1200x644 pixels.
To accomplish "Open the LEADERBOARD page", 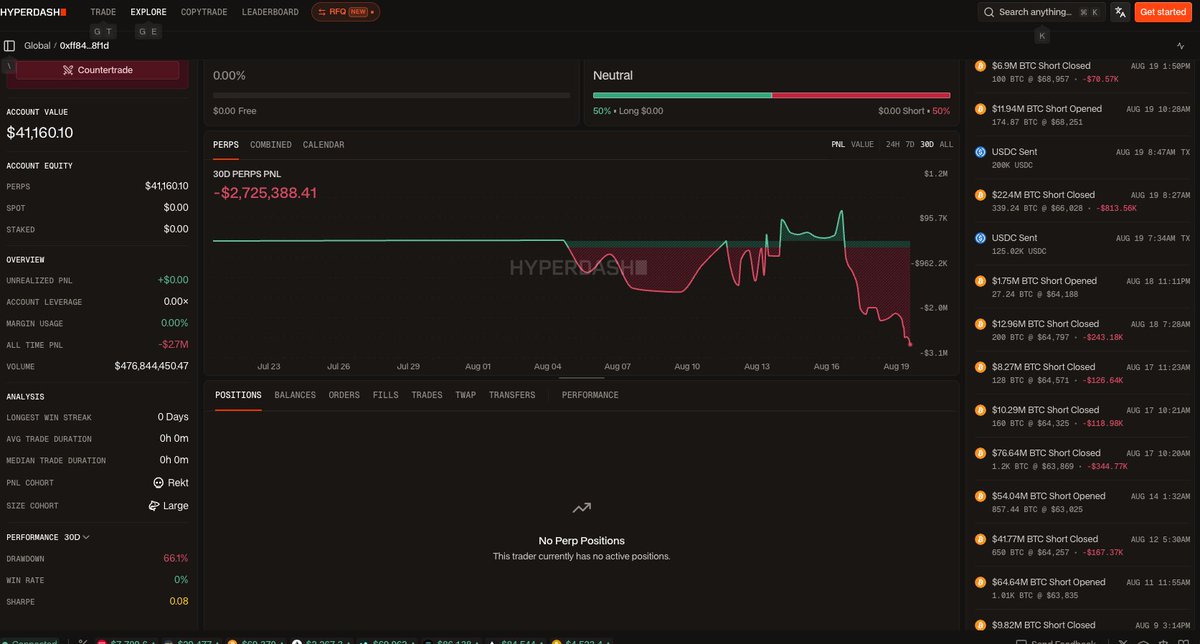I will (270, 12).
